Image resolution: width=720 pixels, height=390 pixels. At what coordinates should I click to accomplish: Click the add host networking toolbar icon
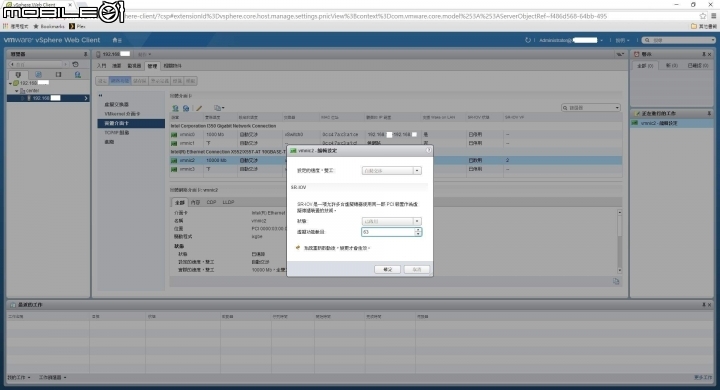coord(175,108)
